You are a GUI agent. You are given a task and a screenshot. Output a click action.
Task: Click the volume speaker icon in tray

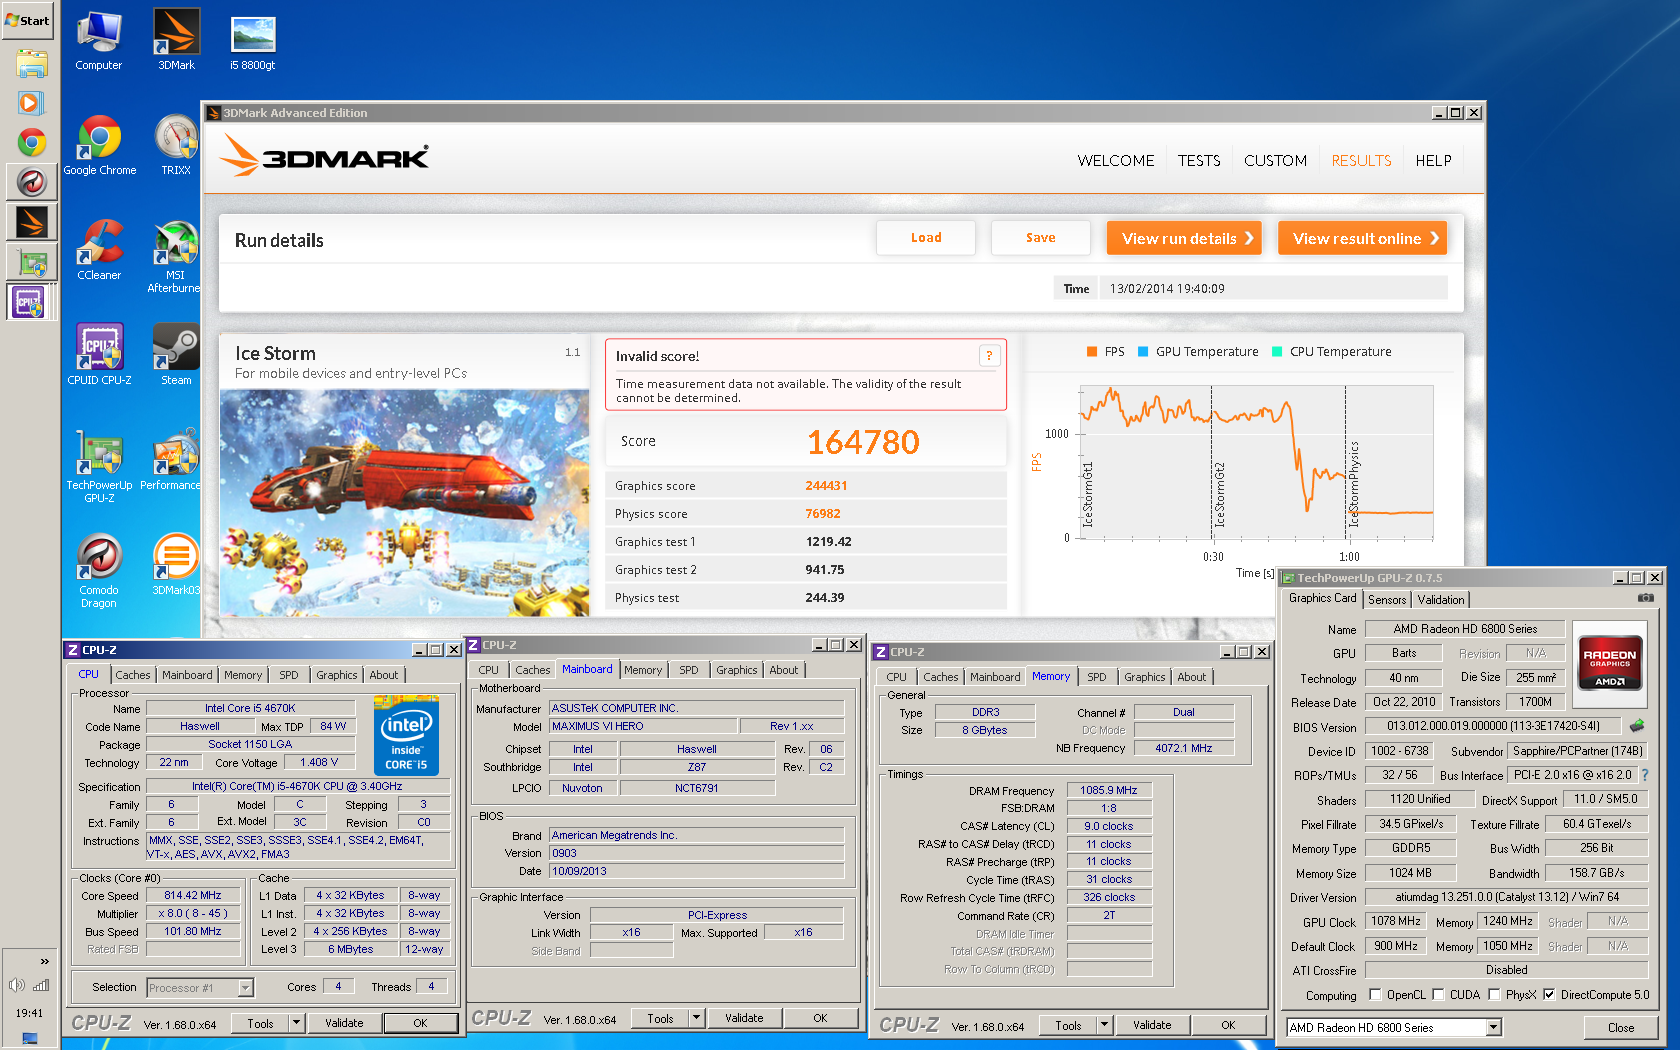[x=16, y=985]
